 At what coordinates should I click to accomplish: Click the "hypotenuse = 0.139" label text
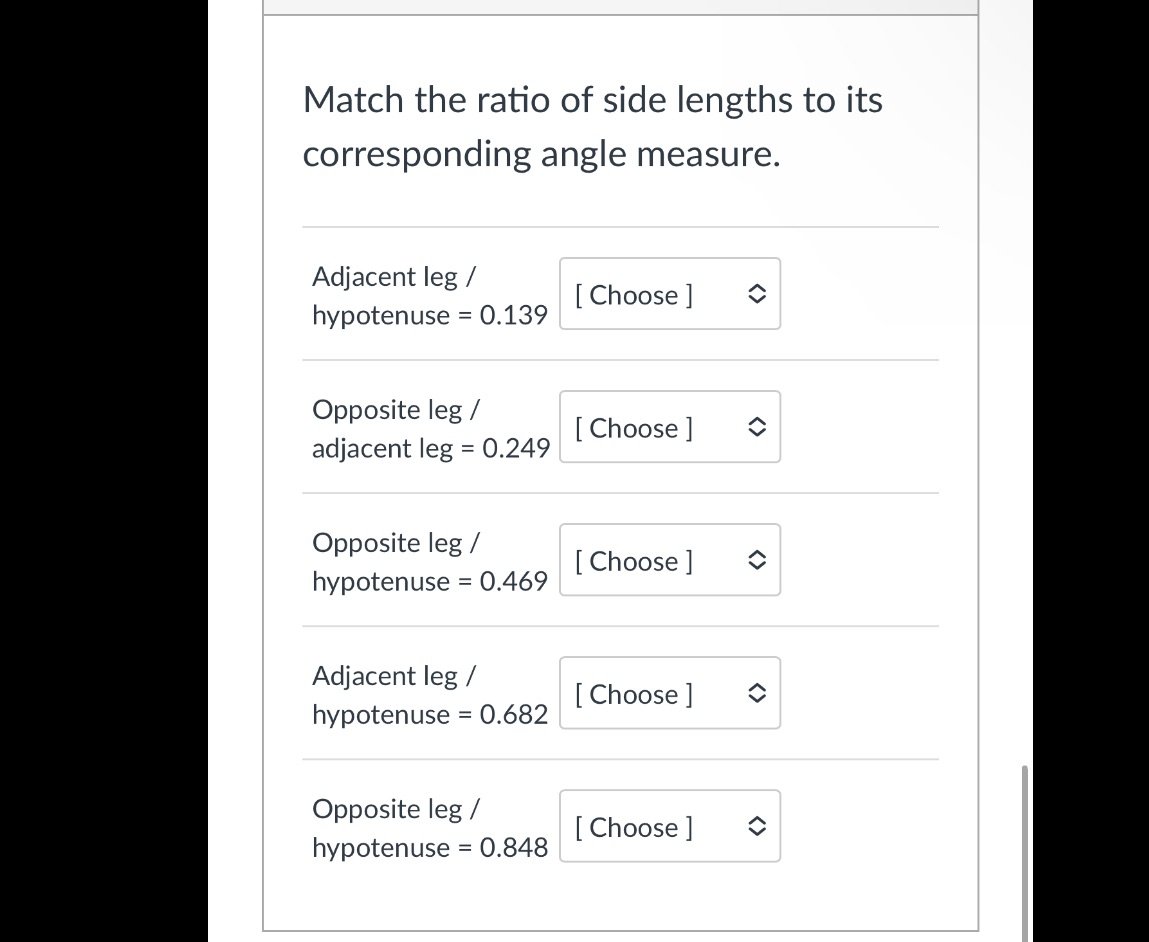pyautogui.click(x=429, y=316)
